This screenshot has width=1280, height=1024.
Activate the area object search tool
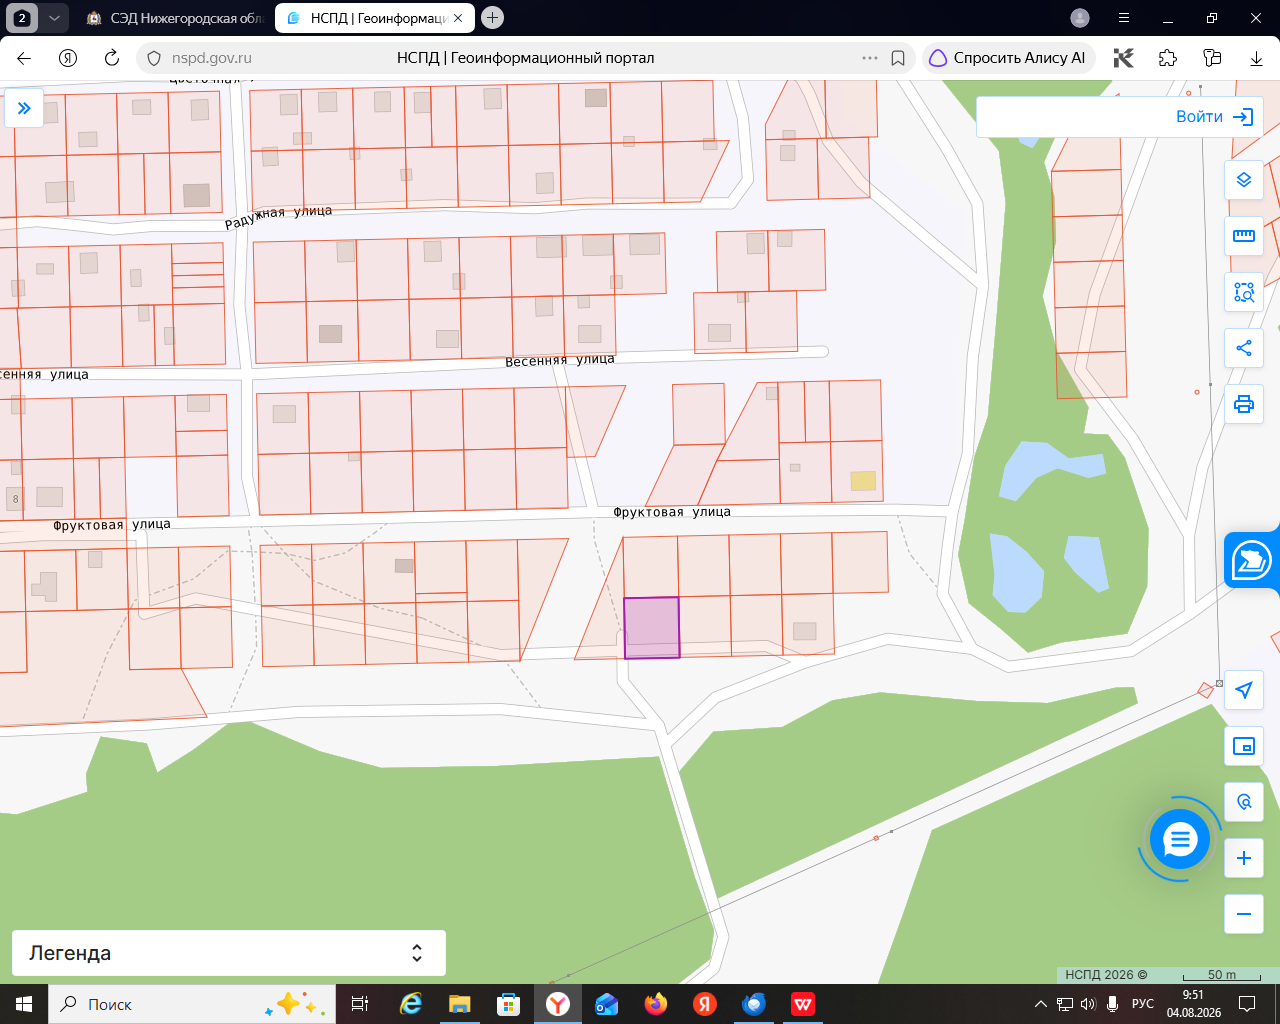[1244, 292]
